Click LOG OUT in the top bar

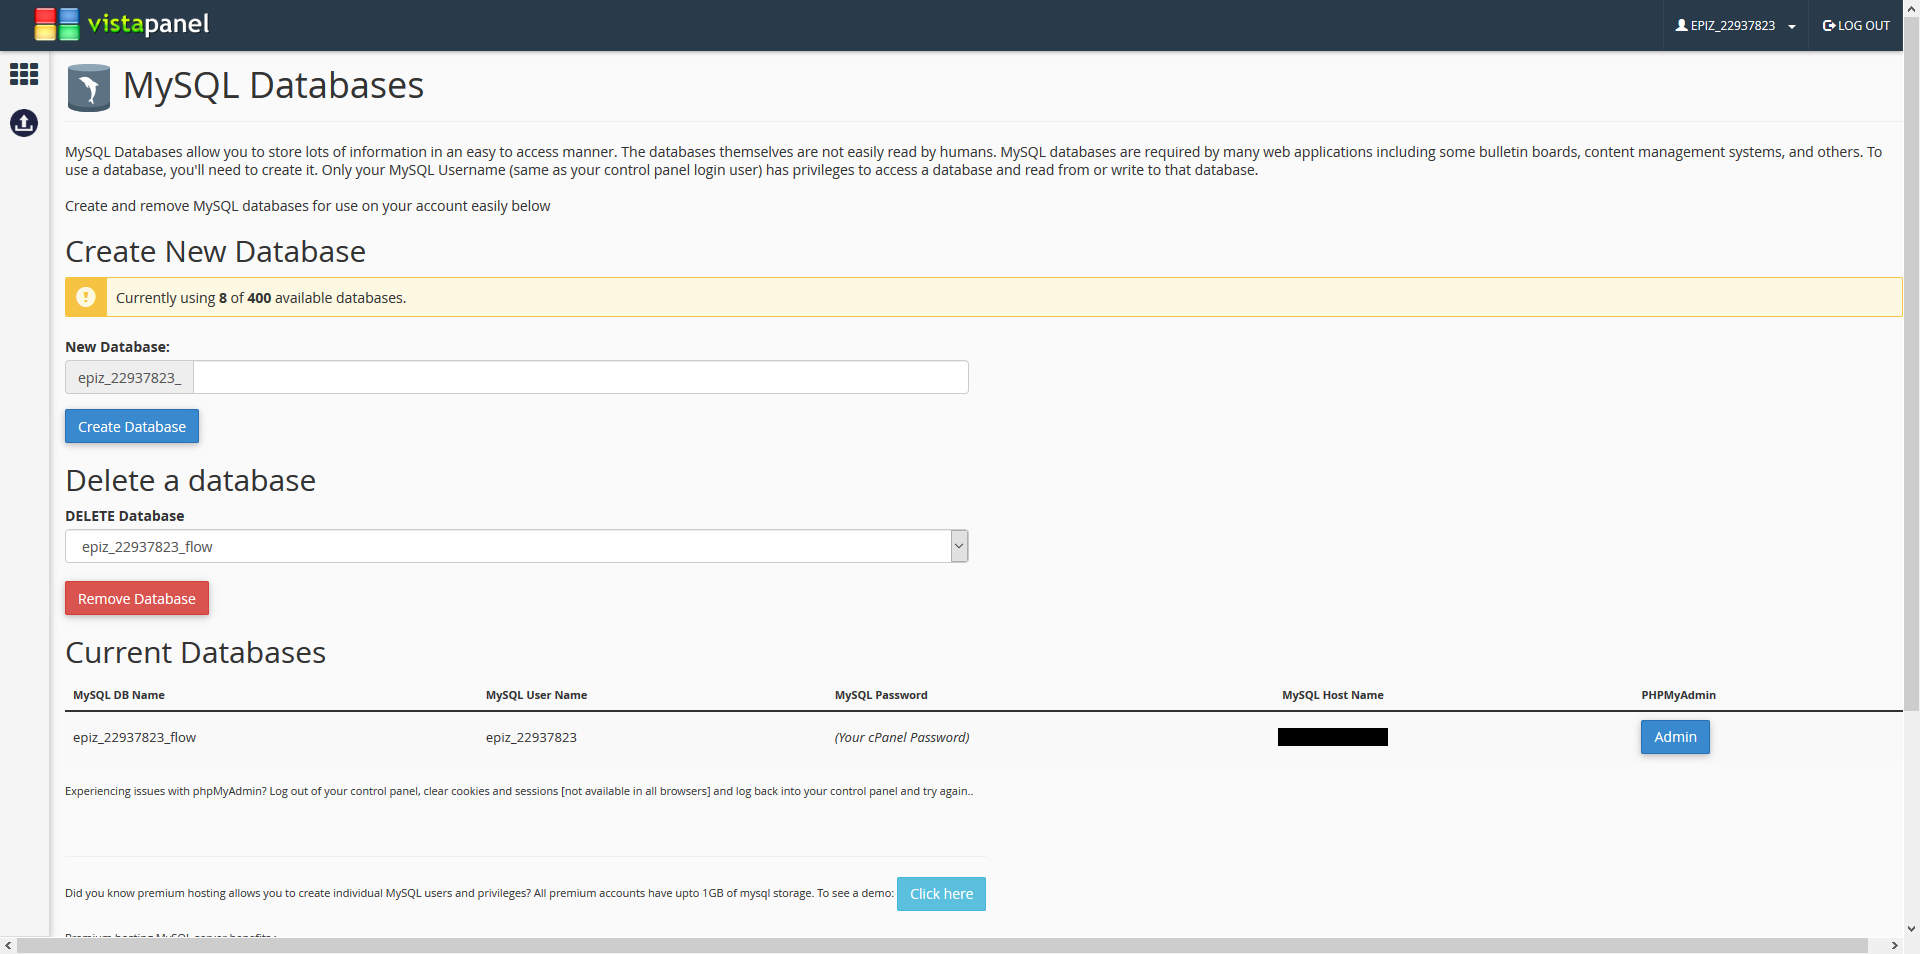[x=1856, y=26]
